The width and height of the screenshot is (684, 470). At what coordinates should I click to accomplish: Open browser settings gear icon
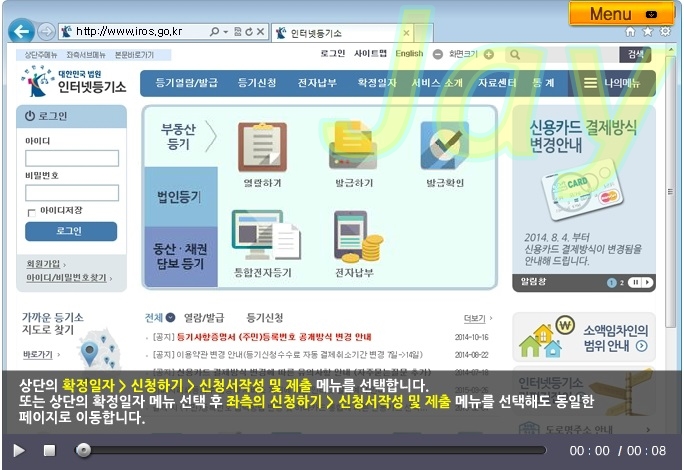tap(665, 31)
